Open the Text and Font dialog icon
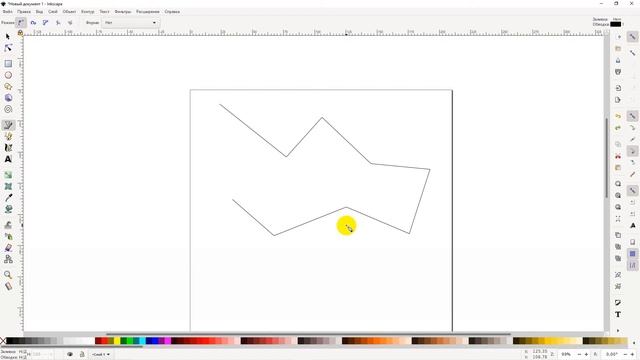The image size is (640, 360). [618, 314]
